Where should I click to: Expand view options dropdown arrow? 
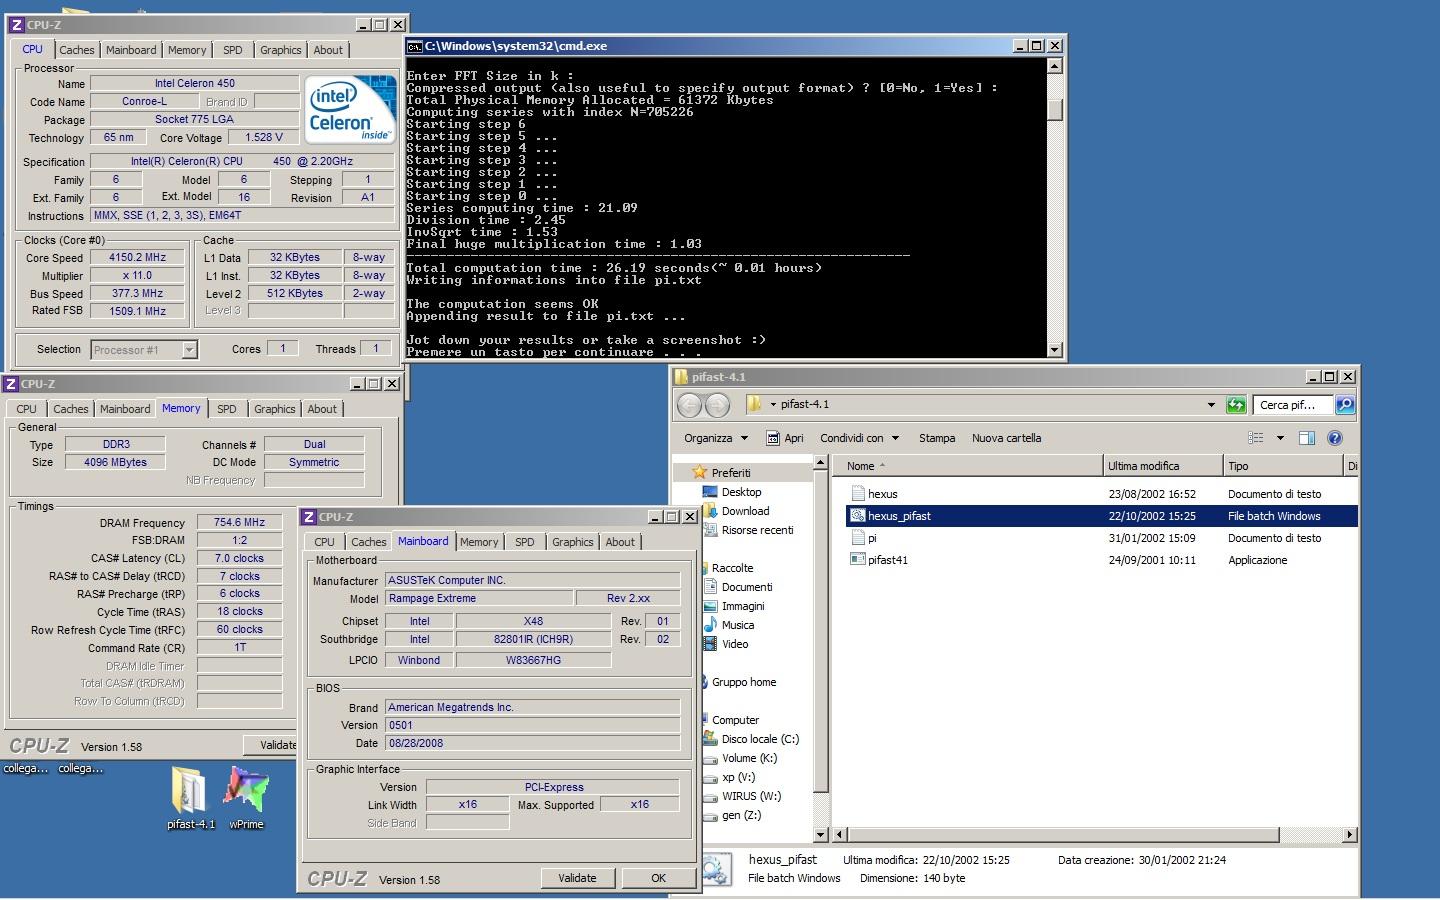[1280, 438]
